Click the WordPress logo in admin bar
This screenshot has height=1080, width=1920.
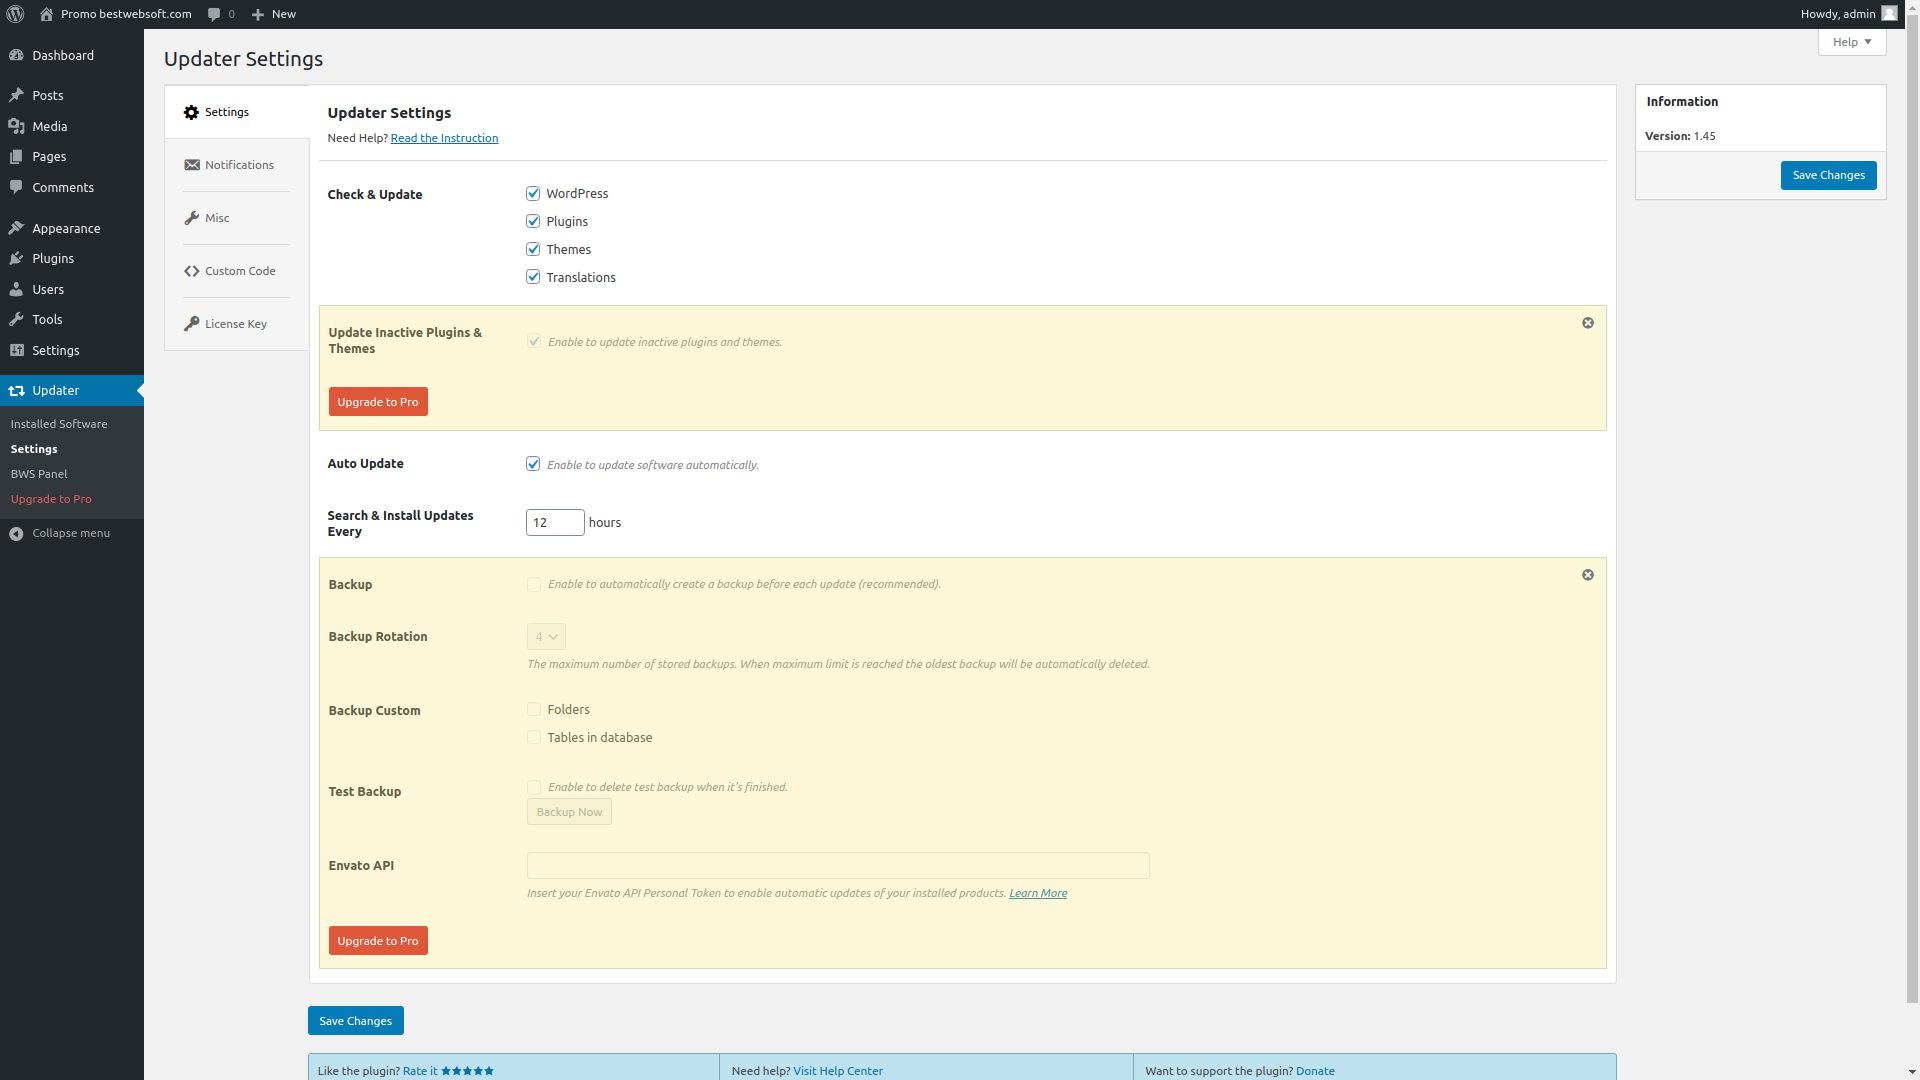[x=14, y=14]
